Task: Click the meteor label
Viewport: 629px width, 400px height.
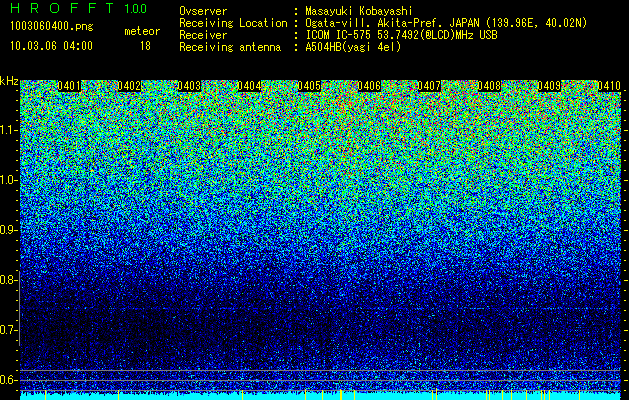Action: click(x=142, y=31)
